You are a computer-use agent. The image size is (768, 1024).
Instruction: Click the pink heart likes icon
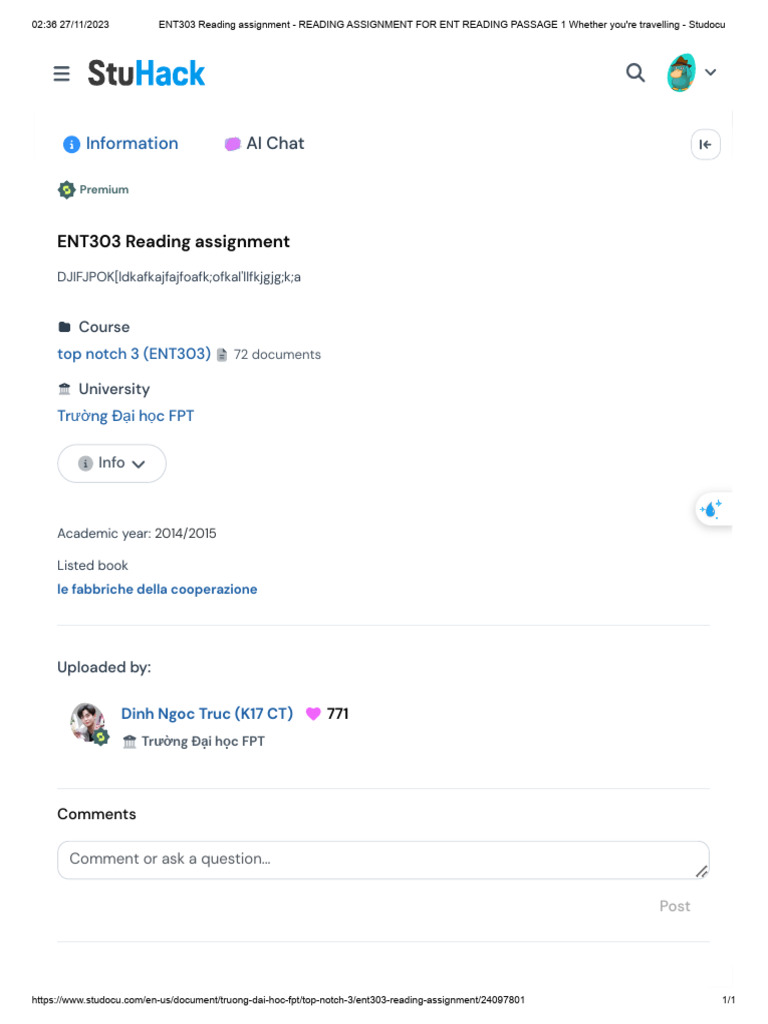click(313, 714)
